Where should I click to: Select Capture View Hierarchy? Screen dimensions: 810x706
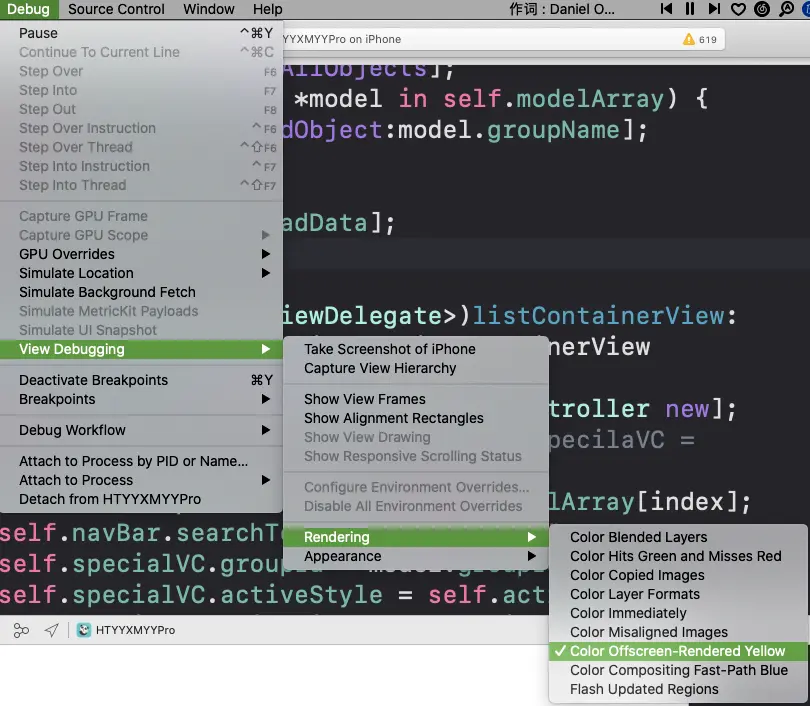(416, 368)
